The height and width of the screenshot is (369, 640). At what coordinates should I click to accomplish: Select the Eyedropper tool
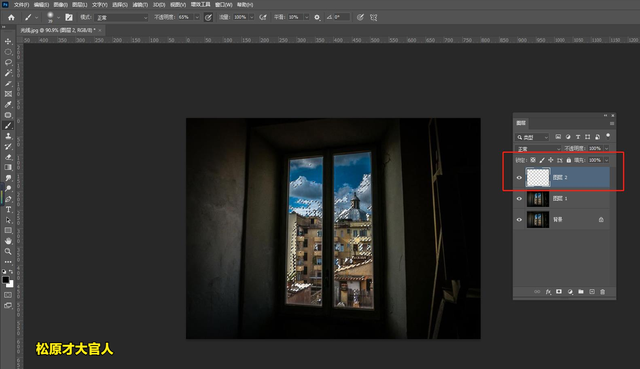pos(8,104)
